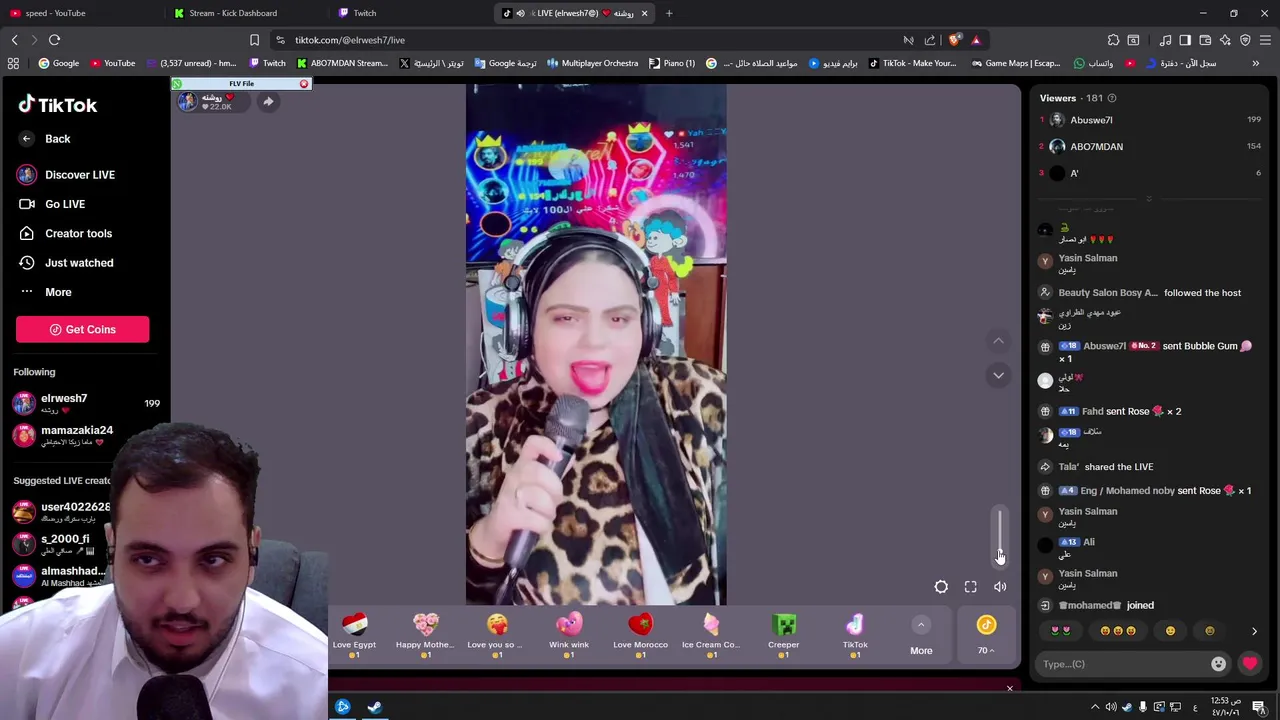Open the Brave Shields lion icon
Image resolution: width=1280 pixels, height=720 pixels.
[954, 40]
